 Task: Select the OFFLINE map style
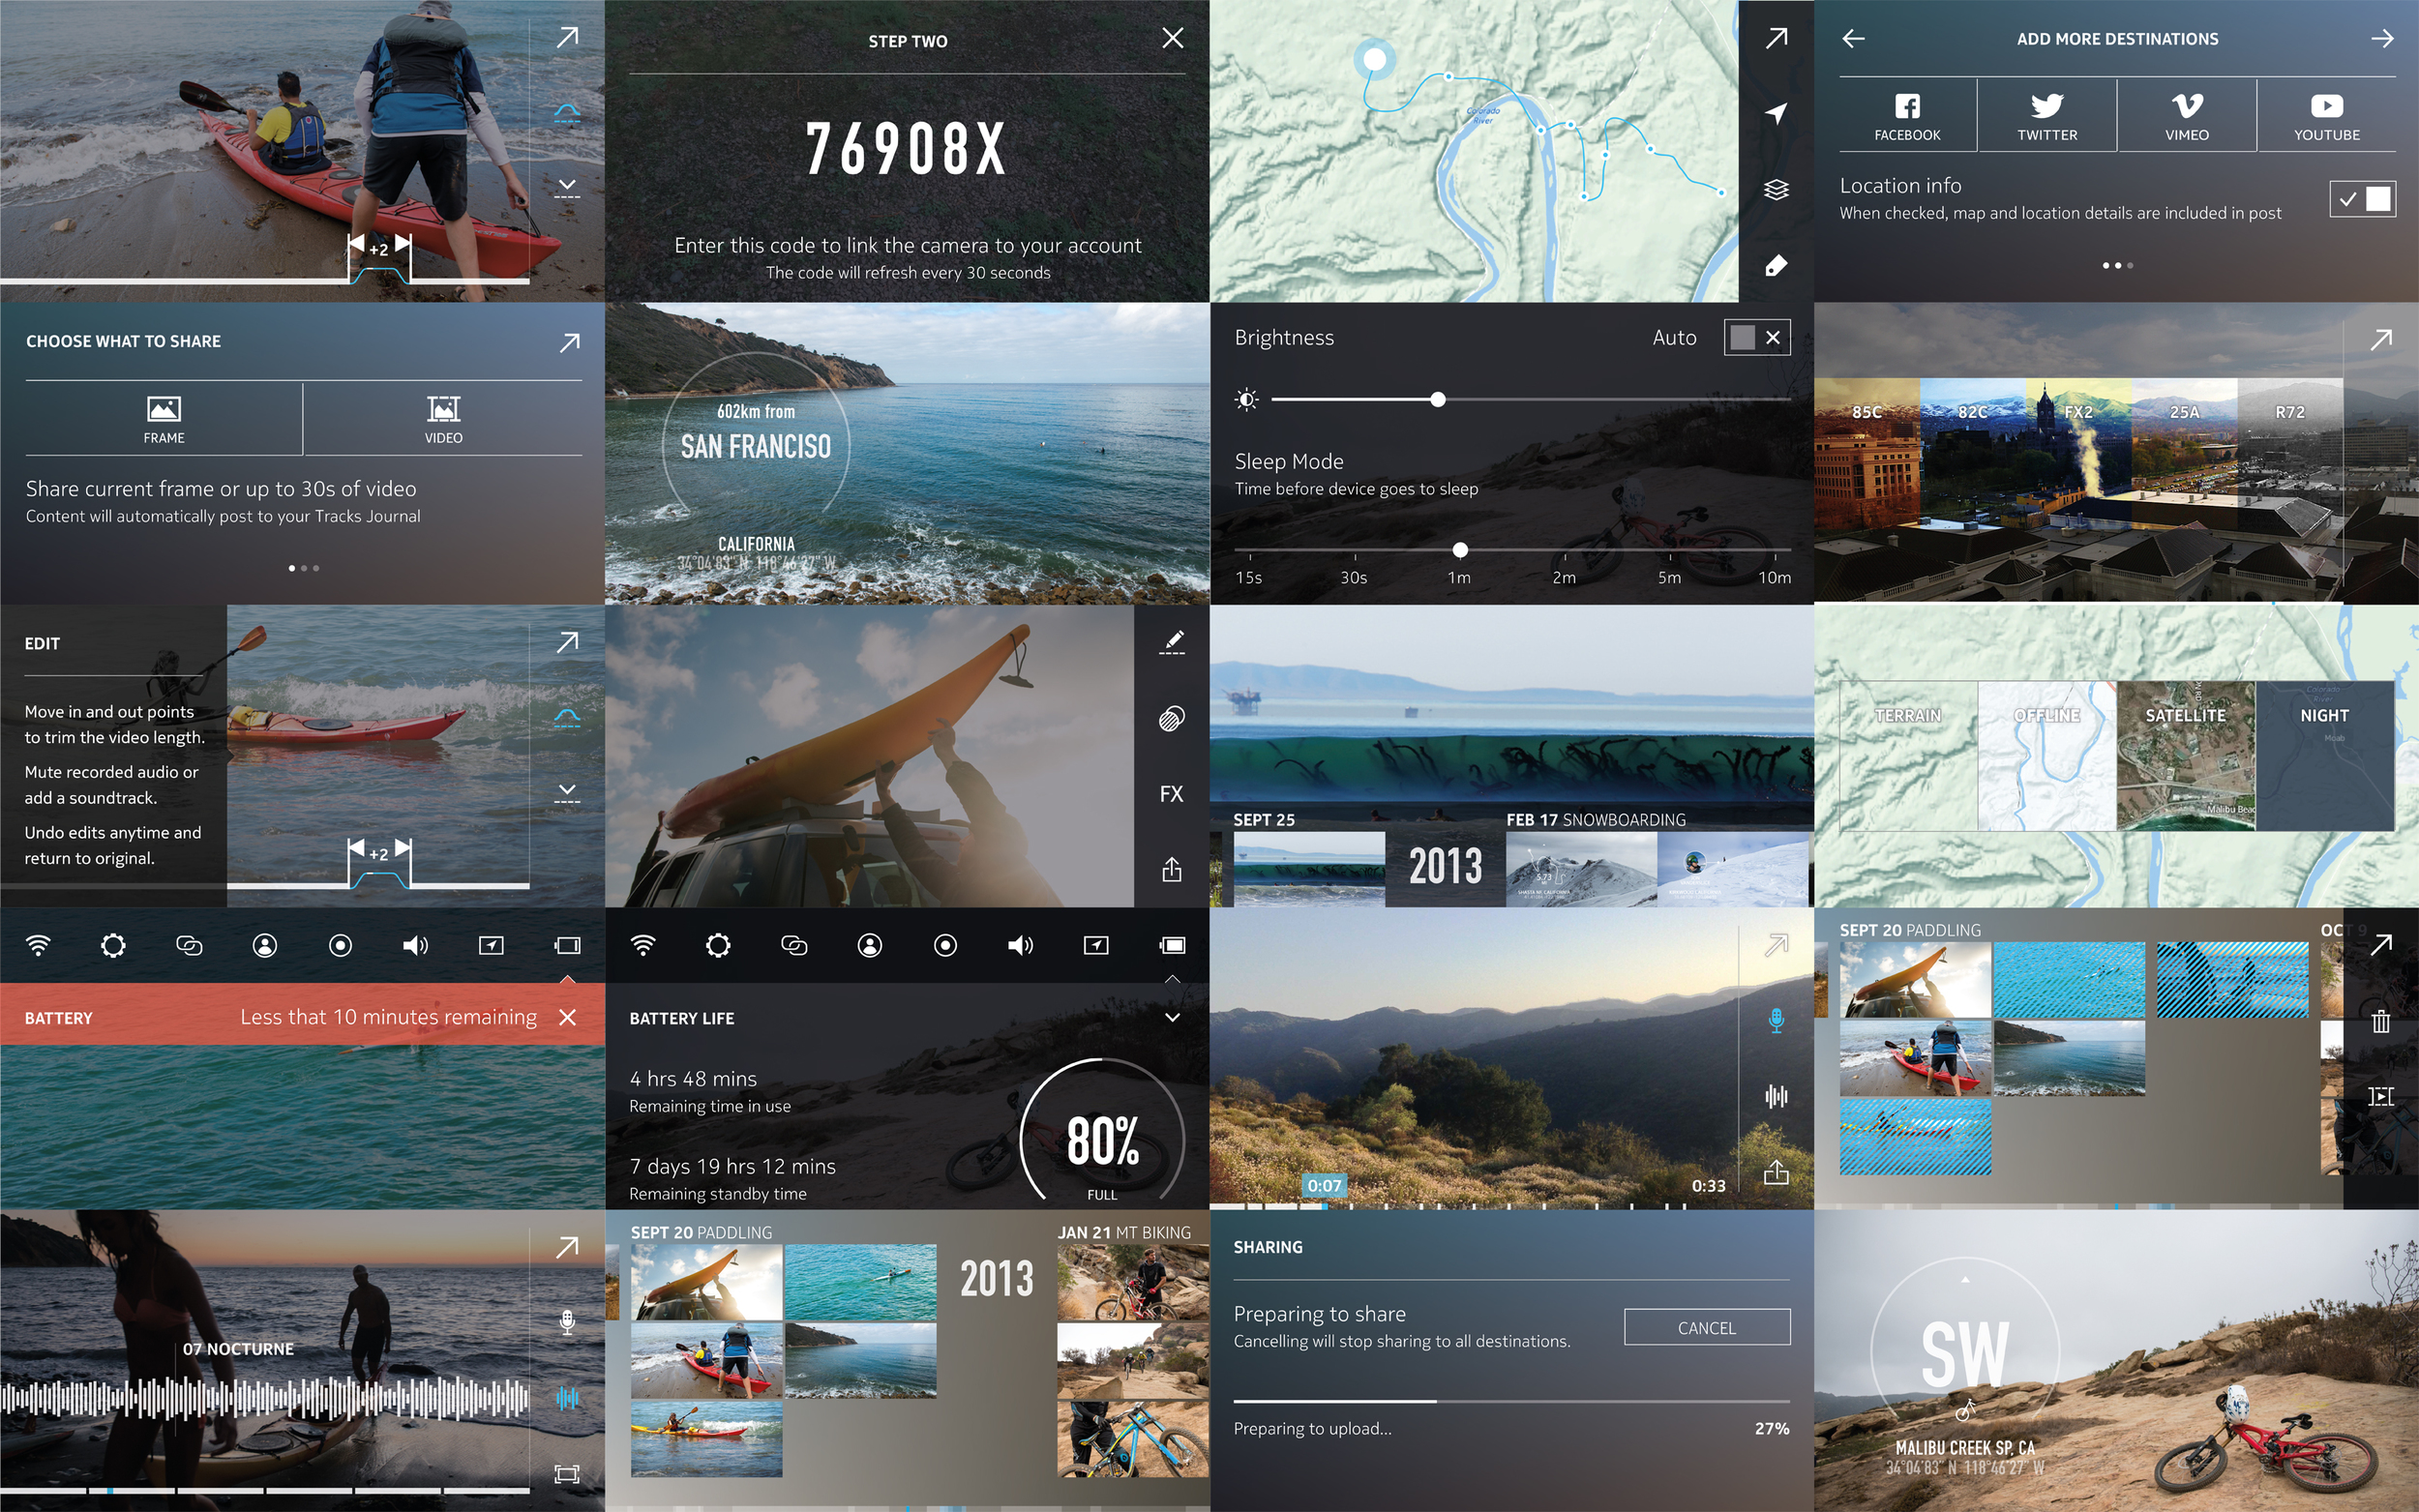click(2047, 756)
